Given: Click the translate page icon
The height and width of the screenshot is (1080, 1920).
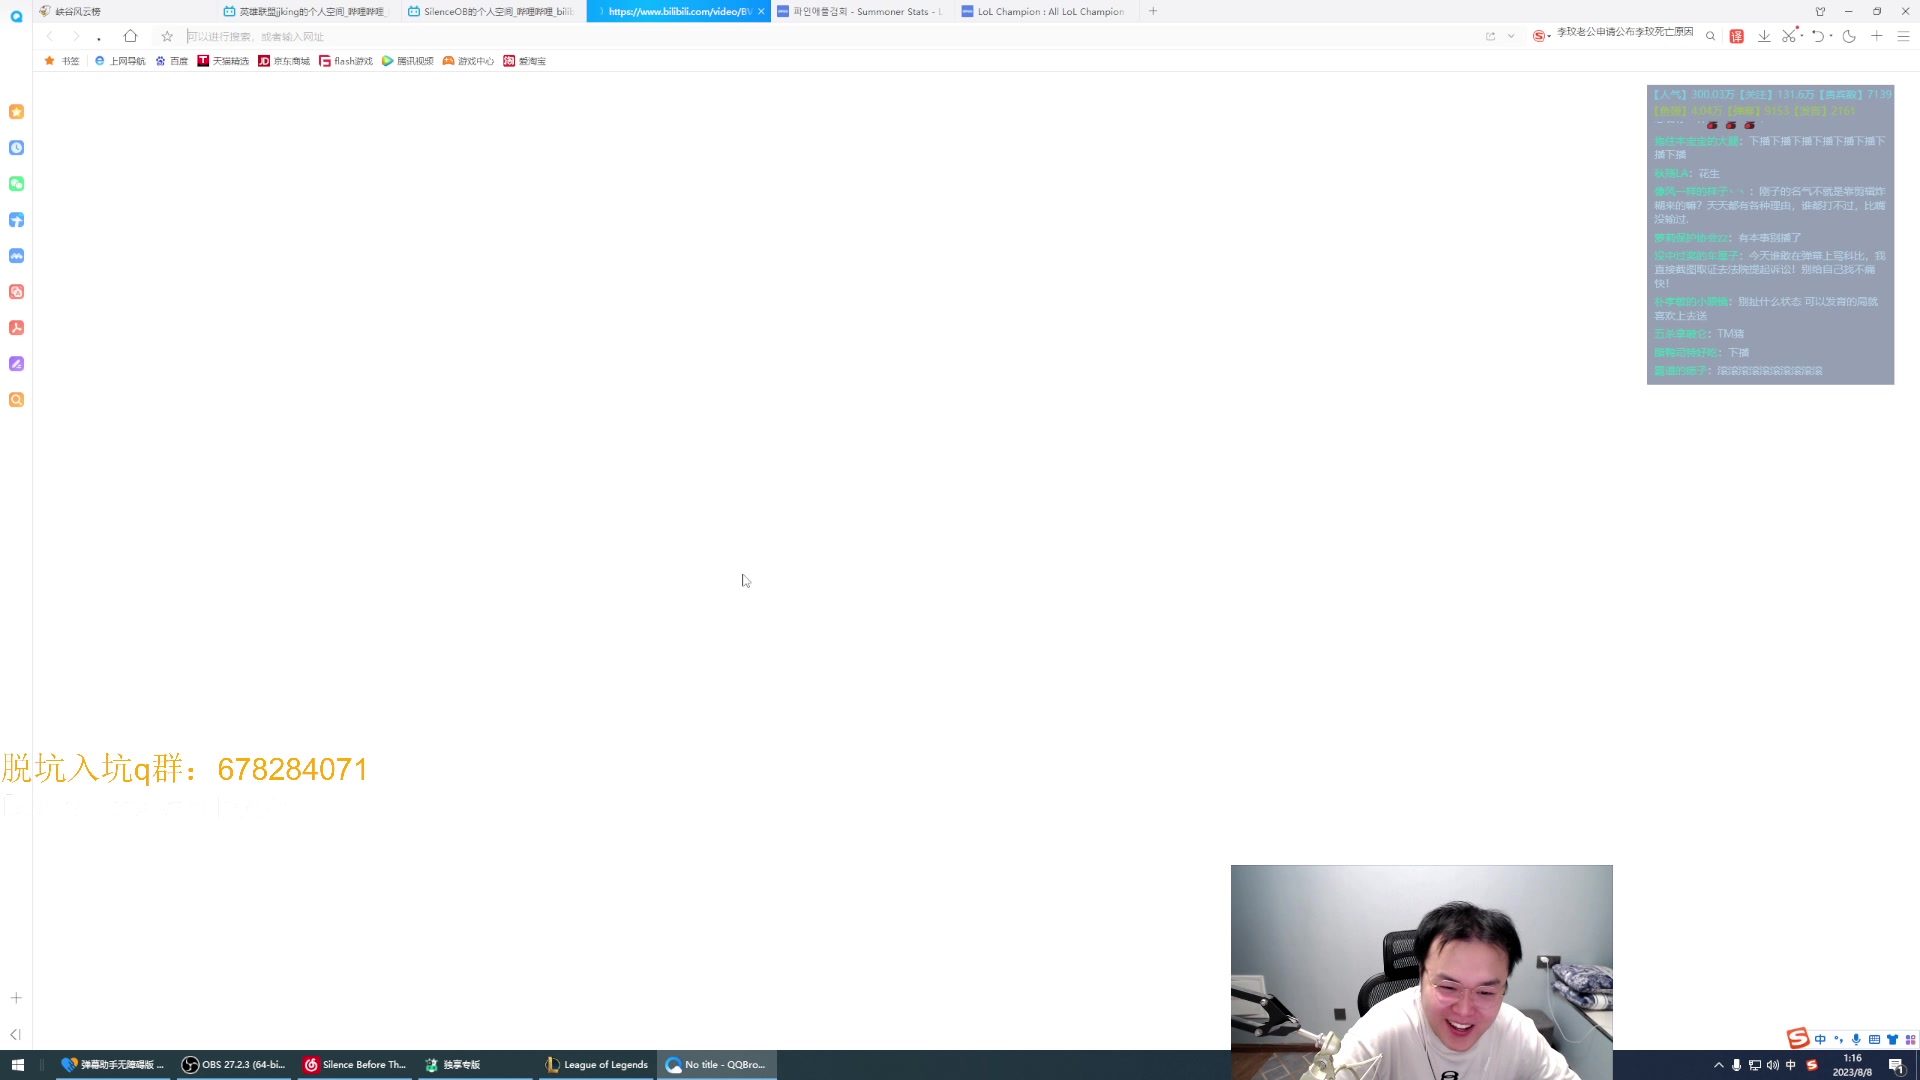Looking at the screenshot, I should [x=1737, y=36].
